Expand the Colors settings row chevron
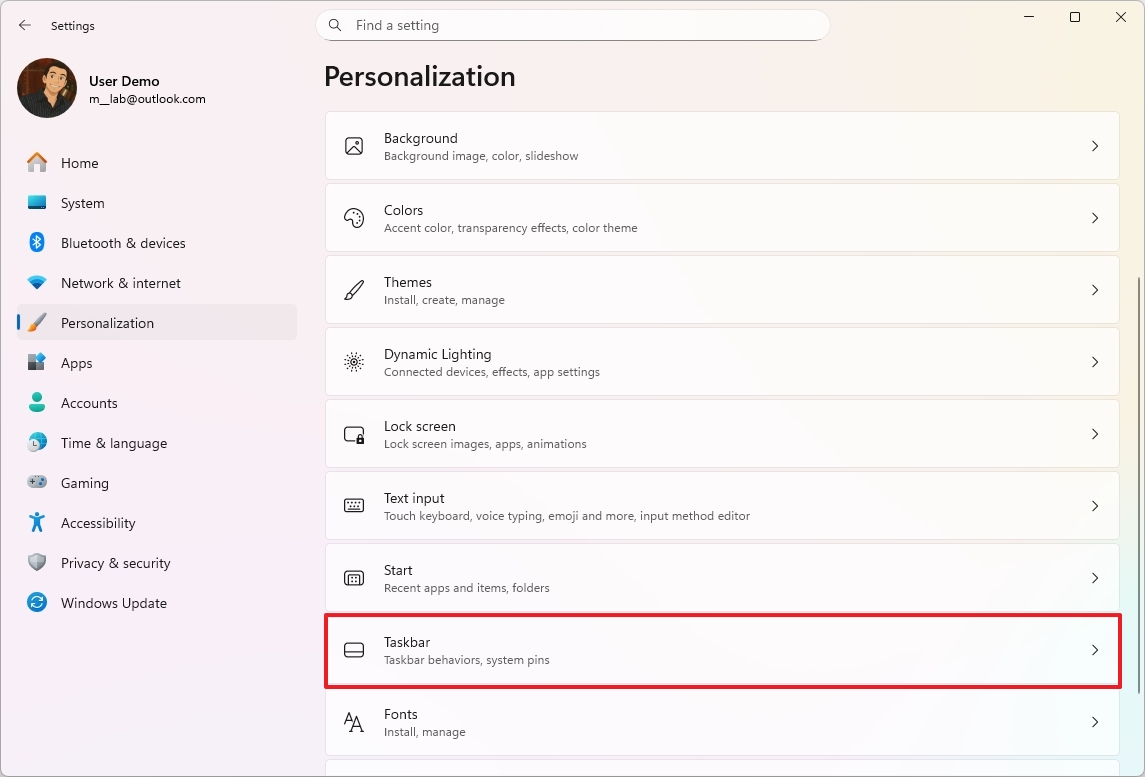The height and width of the screenshot is (777, 1145). (x=1095, y=217)
